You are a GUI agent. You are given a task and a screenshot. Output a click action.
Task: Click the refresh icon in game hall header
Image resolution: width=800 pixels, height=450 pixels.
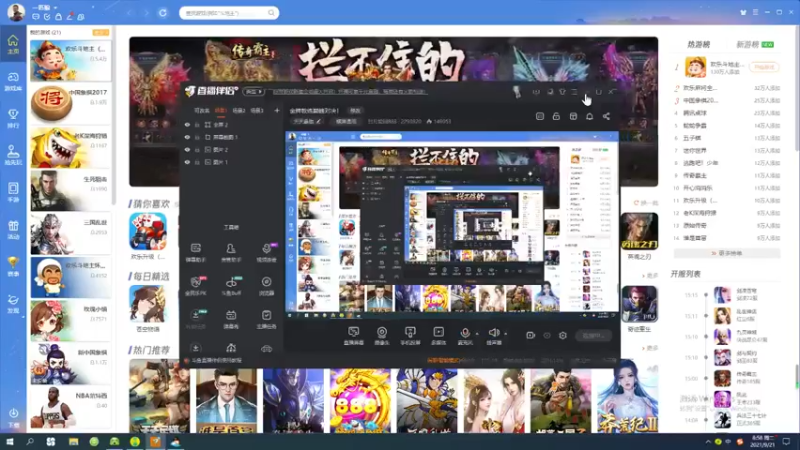coord(163,13)
